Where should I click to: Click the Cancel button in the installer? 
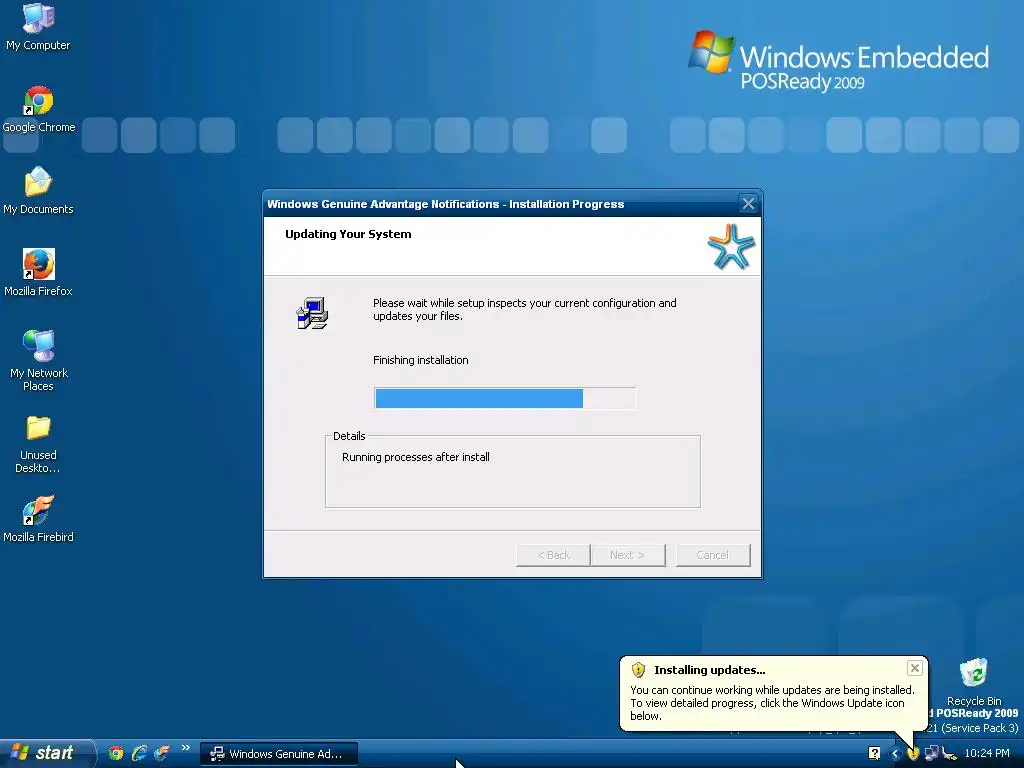[x=712, y=555]
